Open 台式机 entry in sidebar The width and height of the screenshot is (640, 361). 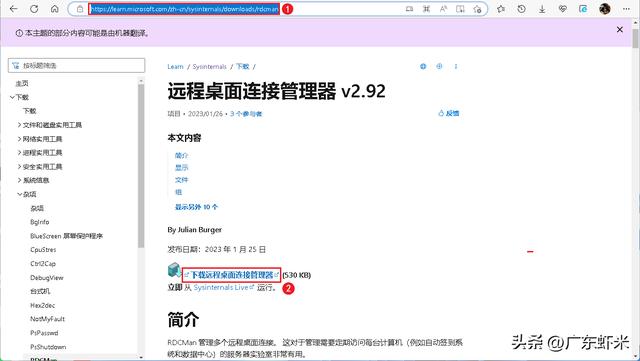click(40, 291)
